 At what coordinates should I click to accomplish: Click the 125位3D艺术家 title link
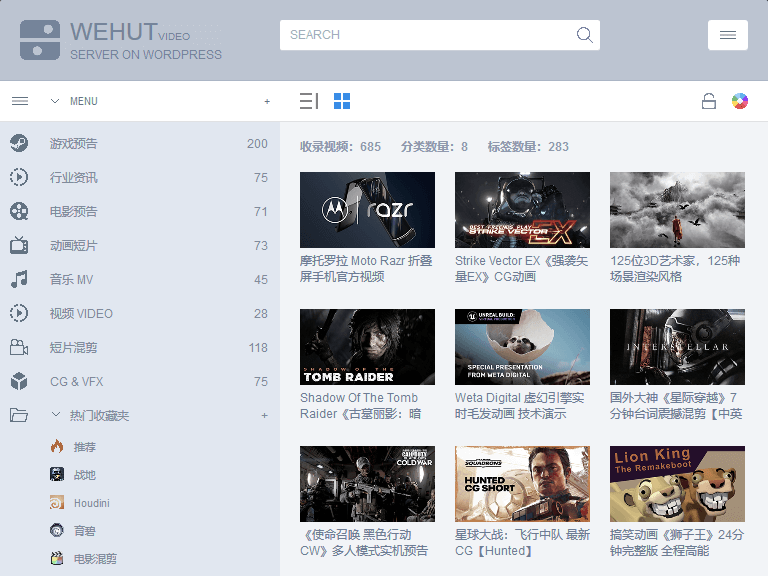(x=675, y=268)
